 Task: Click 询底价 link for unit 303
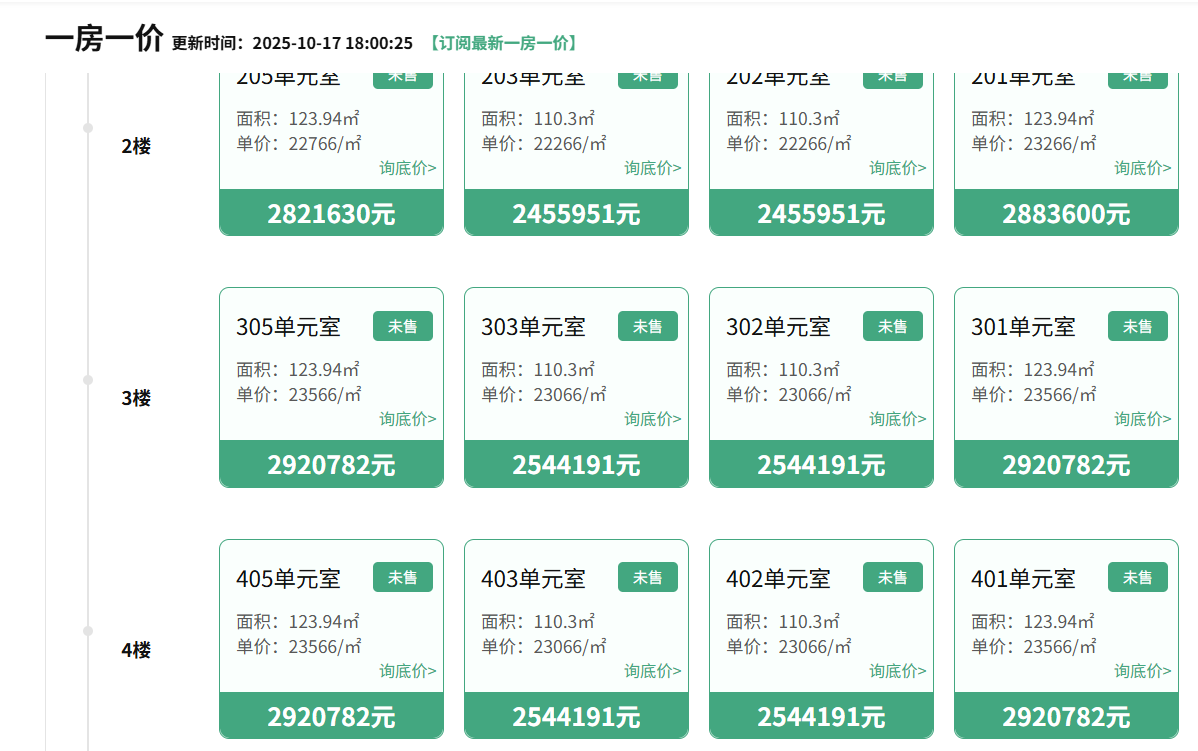(653, 419)
